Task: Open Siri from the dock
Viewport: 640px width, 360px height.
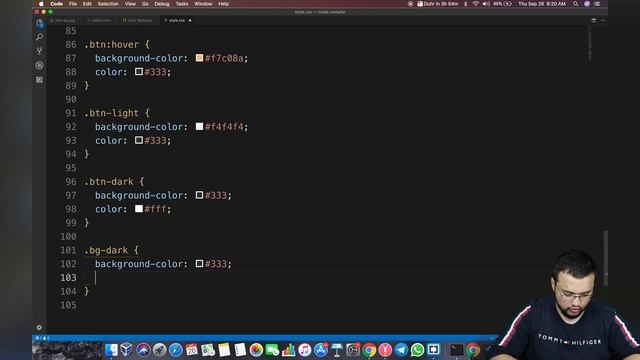Action: pyautogui.click(x=143, y=350)
